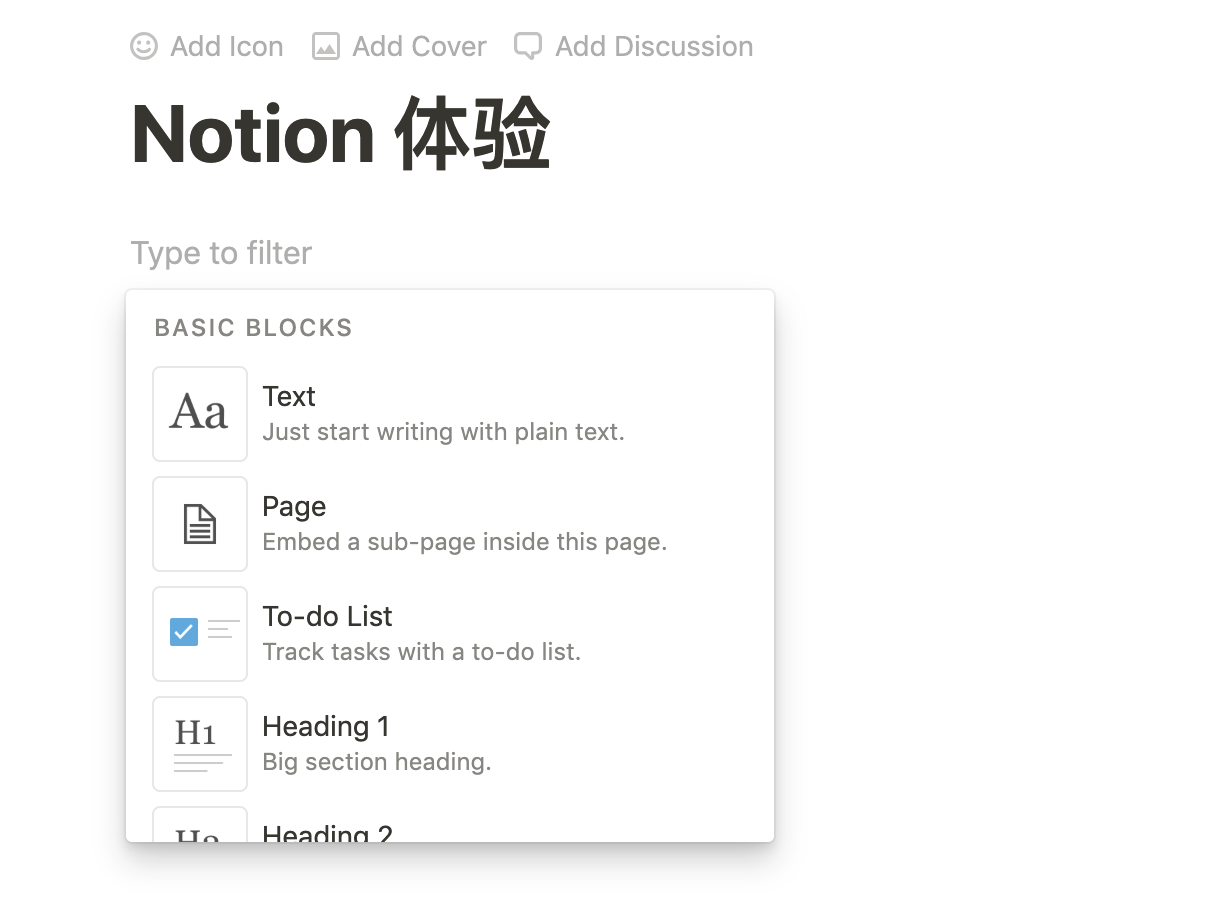The height and width of the screenshot is (916, 1232).
Task: Click the Add Cover label
Action: tap(419, 46)
